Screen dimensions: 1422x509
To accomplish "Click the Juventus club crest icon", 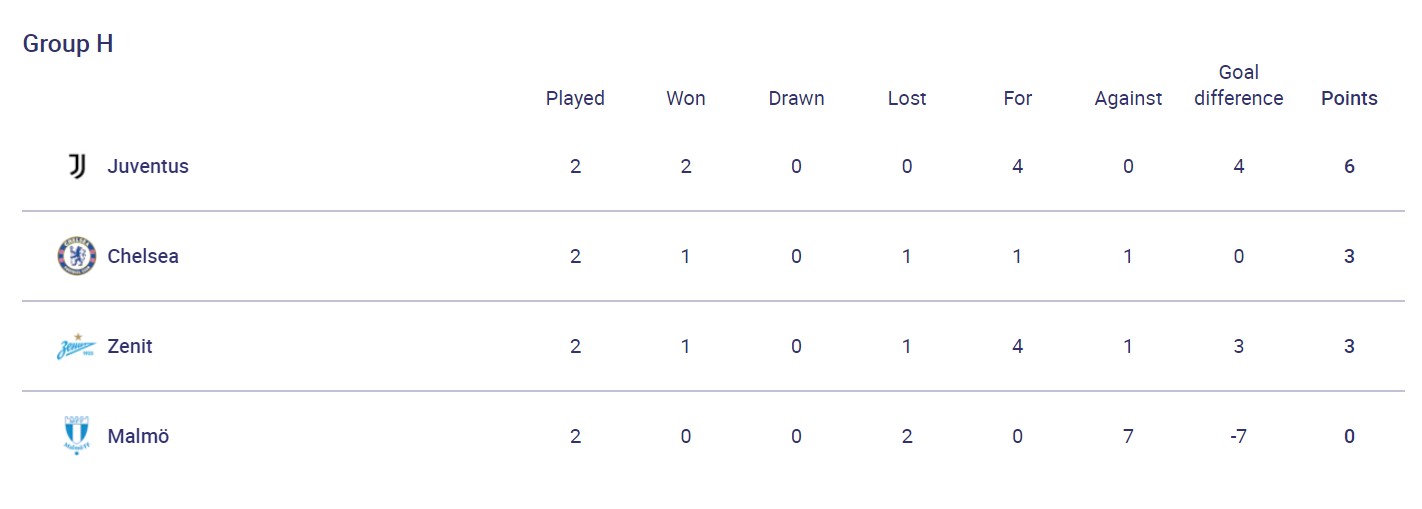I will click(76, 166).
